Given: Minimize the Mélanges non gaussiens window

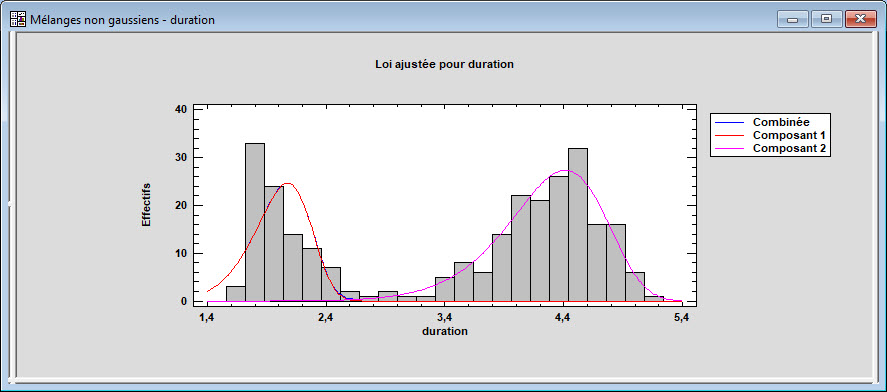Looking at the screenshot, I should [793, 19].
